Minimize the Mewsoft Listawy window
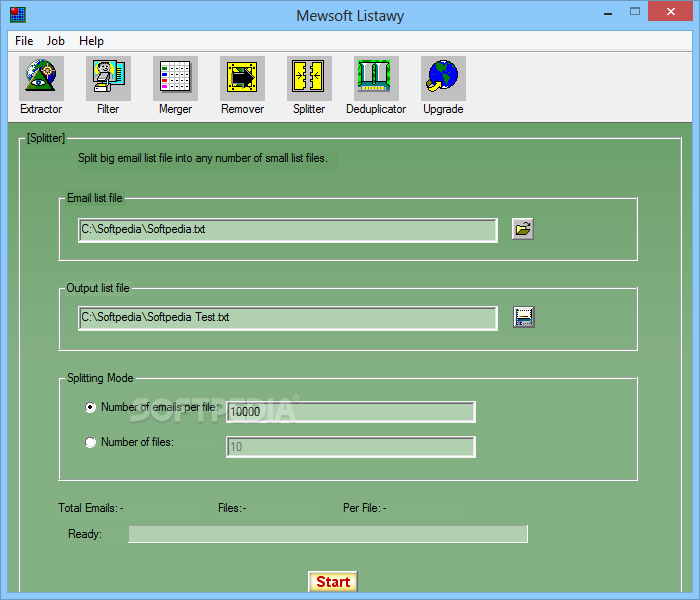 coord(608,12)
